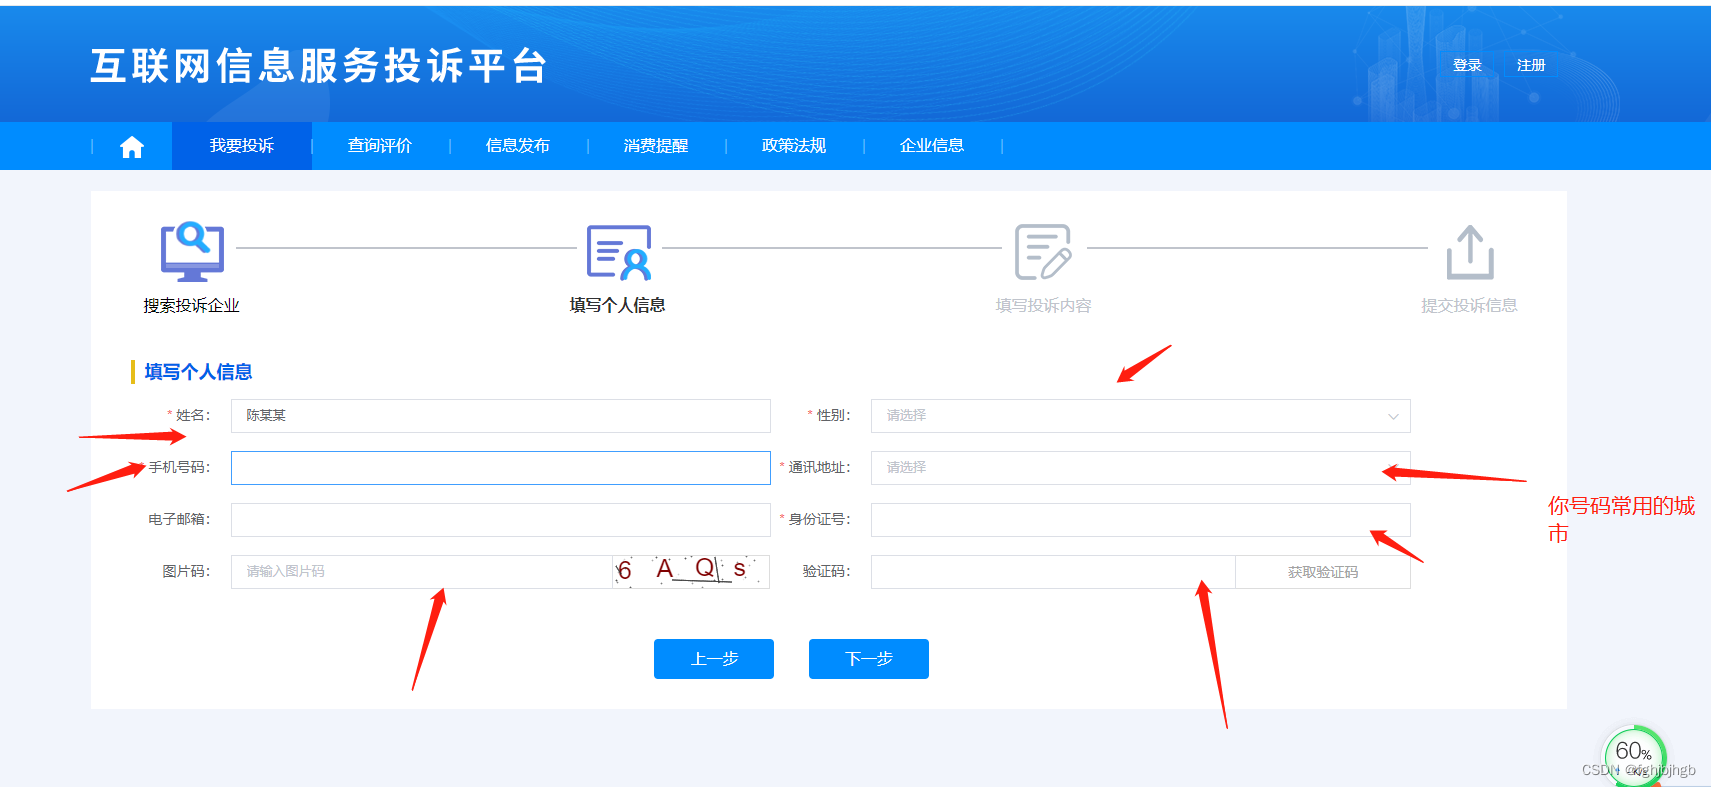Open the 企业信息 tab
This screenshot has height=787, width=1711.
click(932, 146)
